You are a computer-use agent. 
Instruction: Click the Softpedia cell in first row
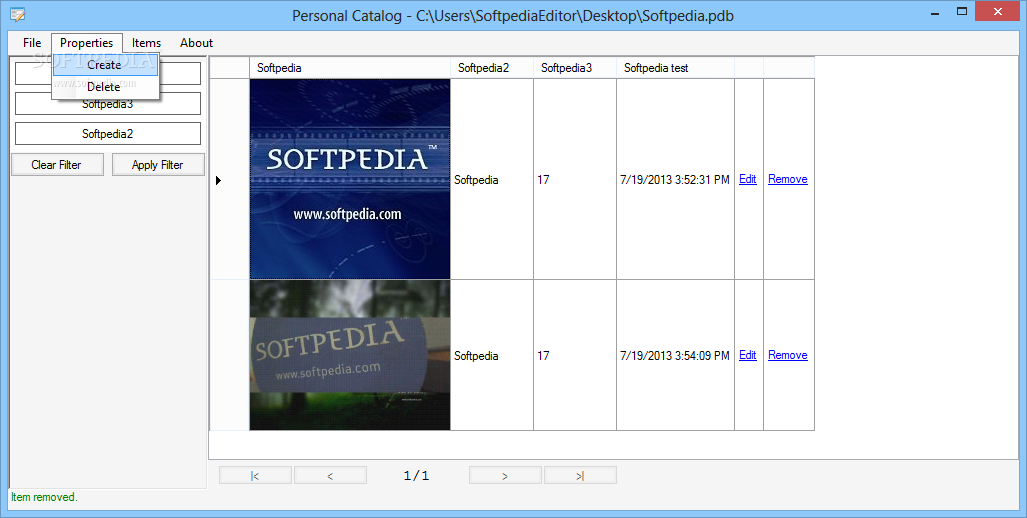click(x=492, y=179)
